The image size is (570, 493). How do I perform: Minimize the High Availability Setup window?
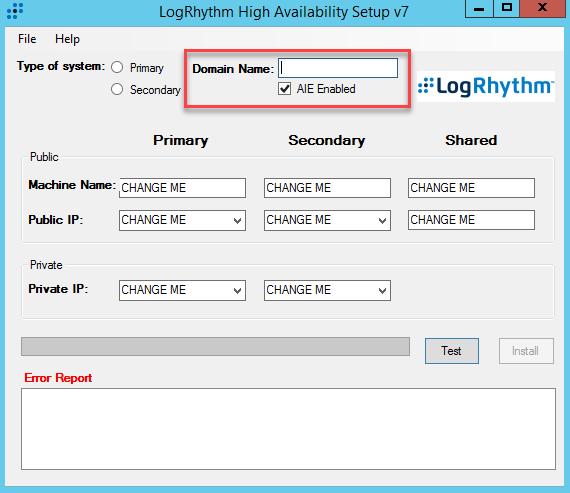479,9
